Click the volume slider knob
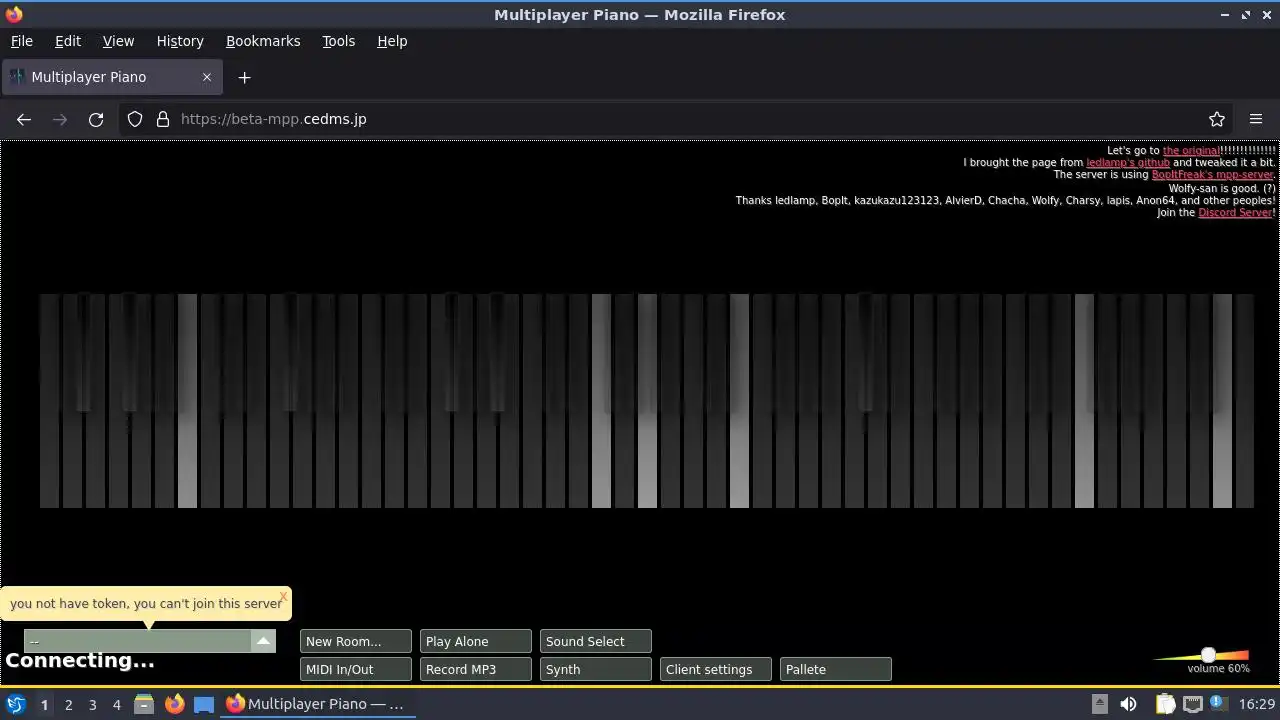Image resolution: width=1280 pixels, height=720 pixels. click(1208, 655)
